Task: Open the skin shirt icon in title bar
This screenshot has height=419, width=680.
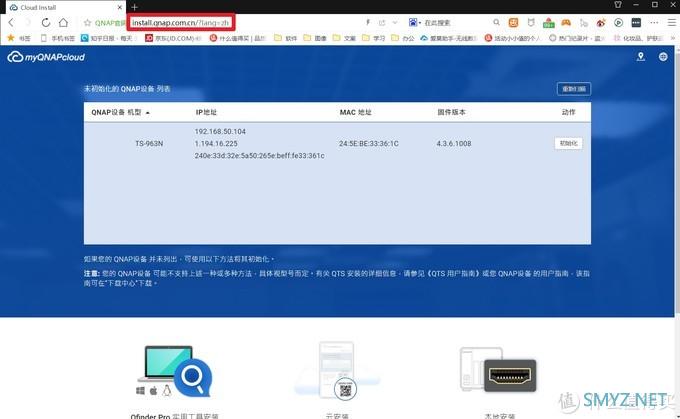Action: 618,4
